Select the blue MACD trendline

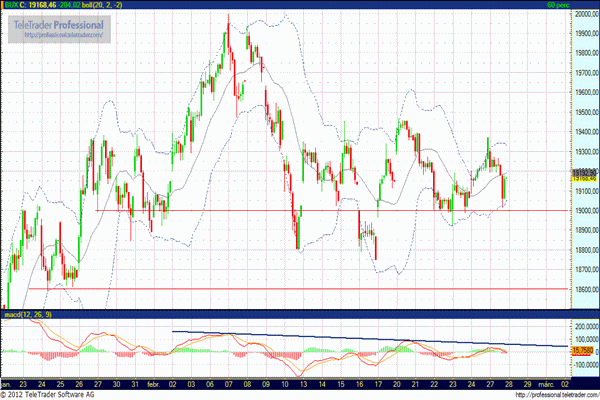point(370,339)
